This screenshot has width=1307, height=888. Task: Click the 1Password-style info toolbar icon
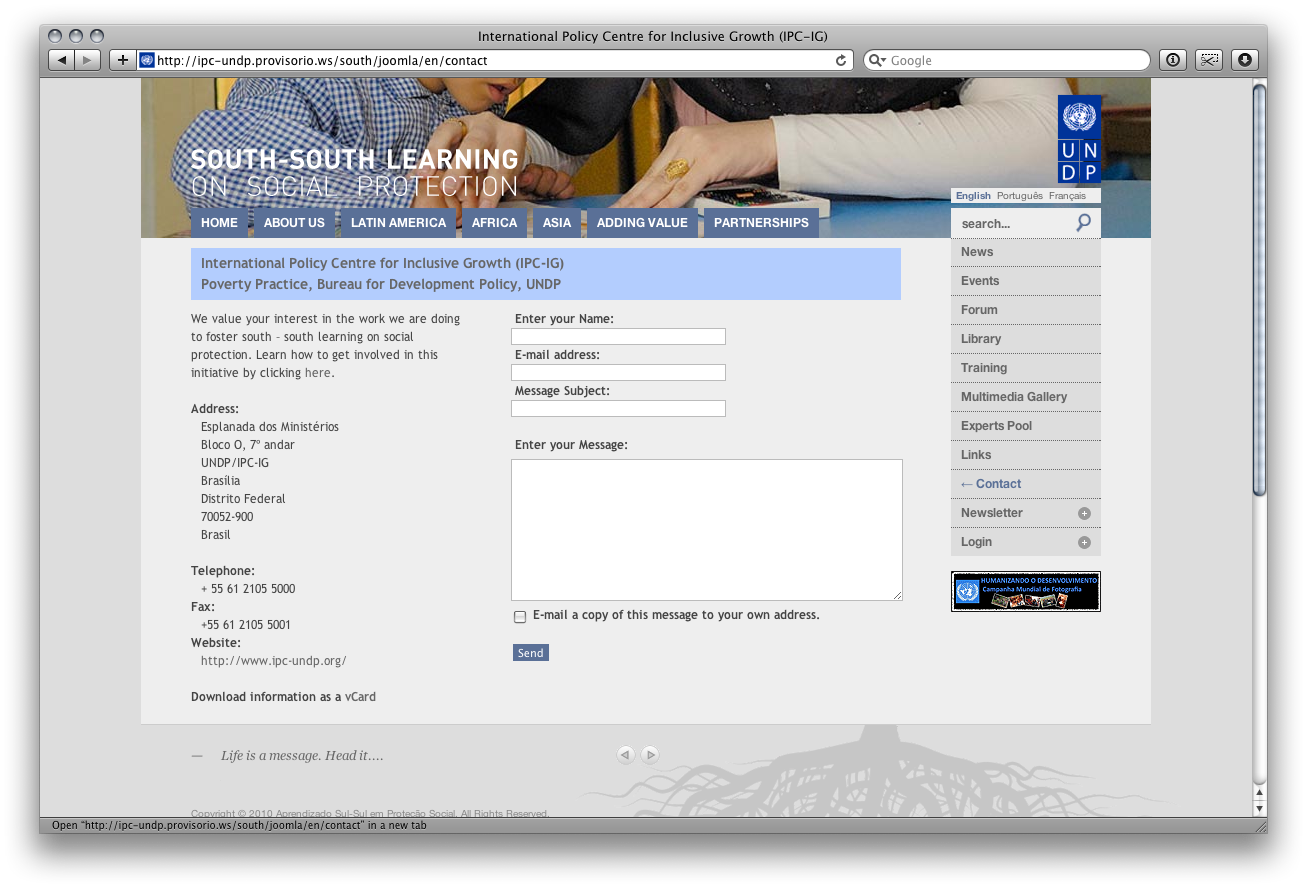pos(1173,60)
